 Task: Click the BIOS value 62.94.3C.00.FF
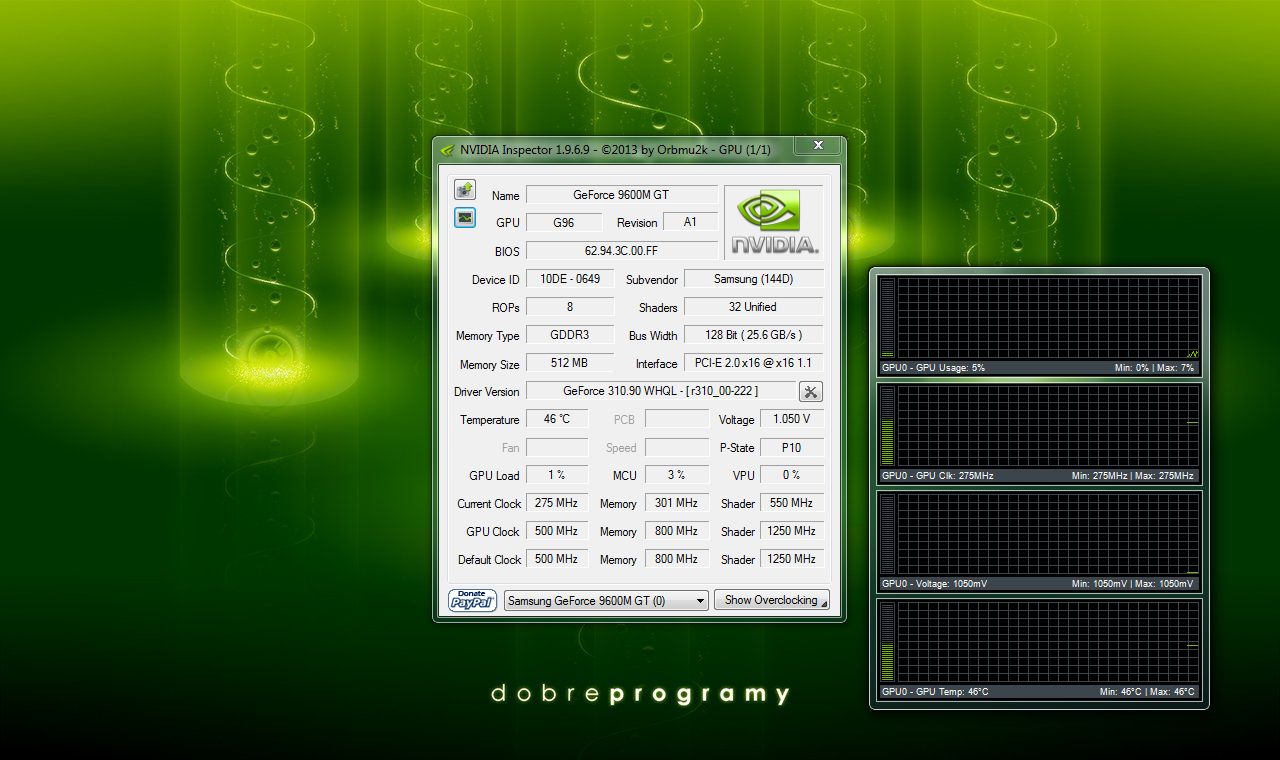622,251
